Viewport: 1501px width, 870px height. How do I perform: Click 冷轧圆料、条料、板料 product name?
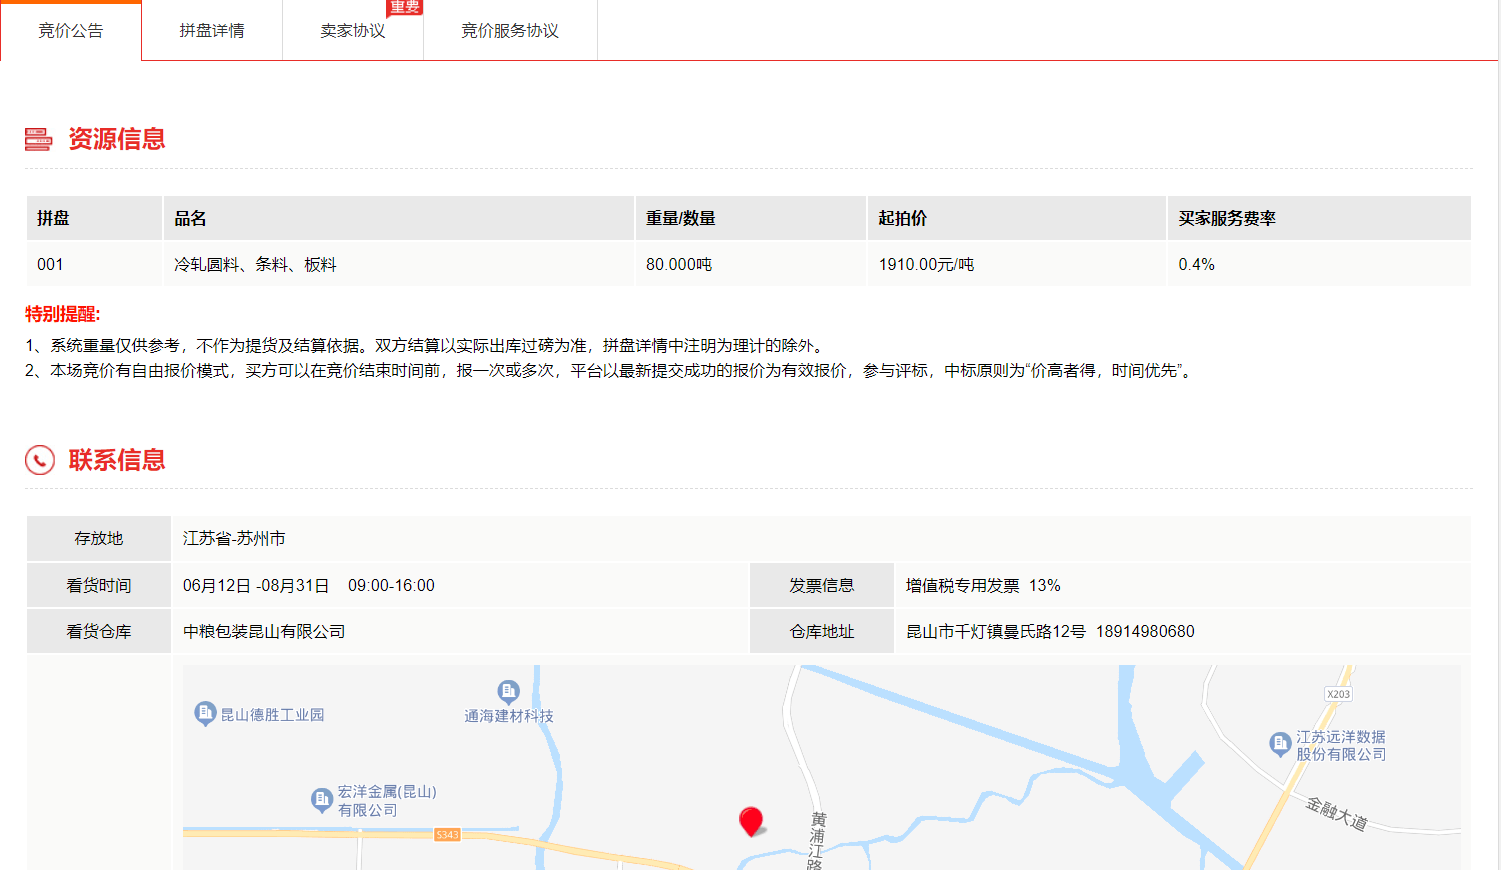click(255, 265)
